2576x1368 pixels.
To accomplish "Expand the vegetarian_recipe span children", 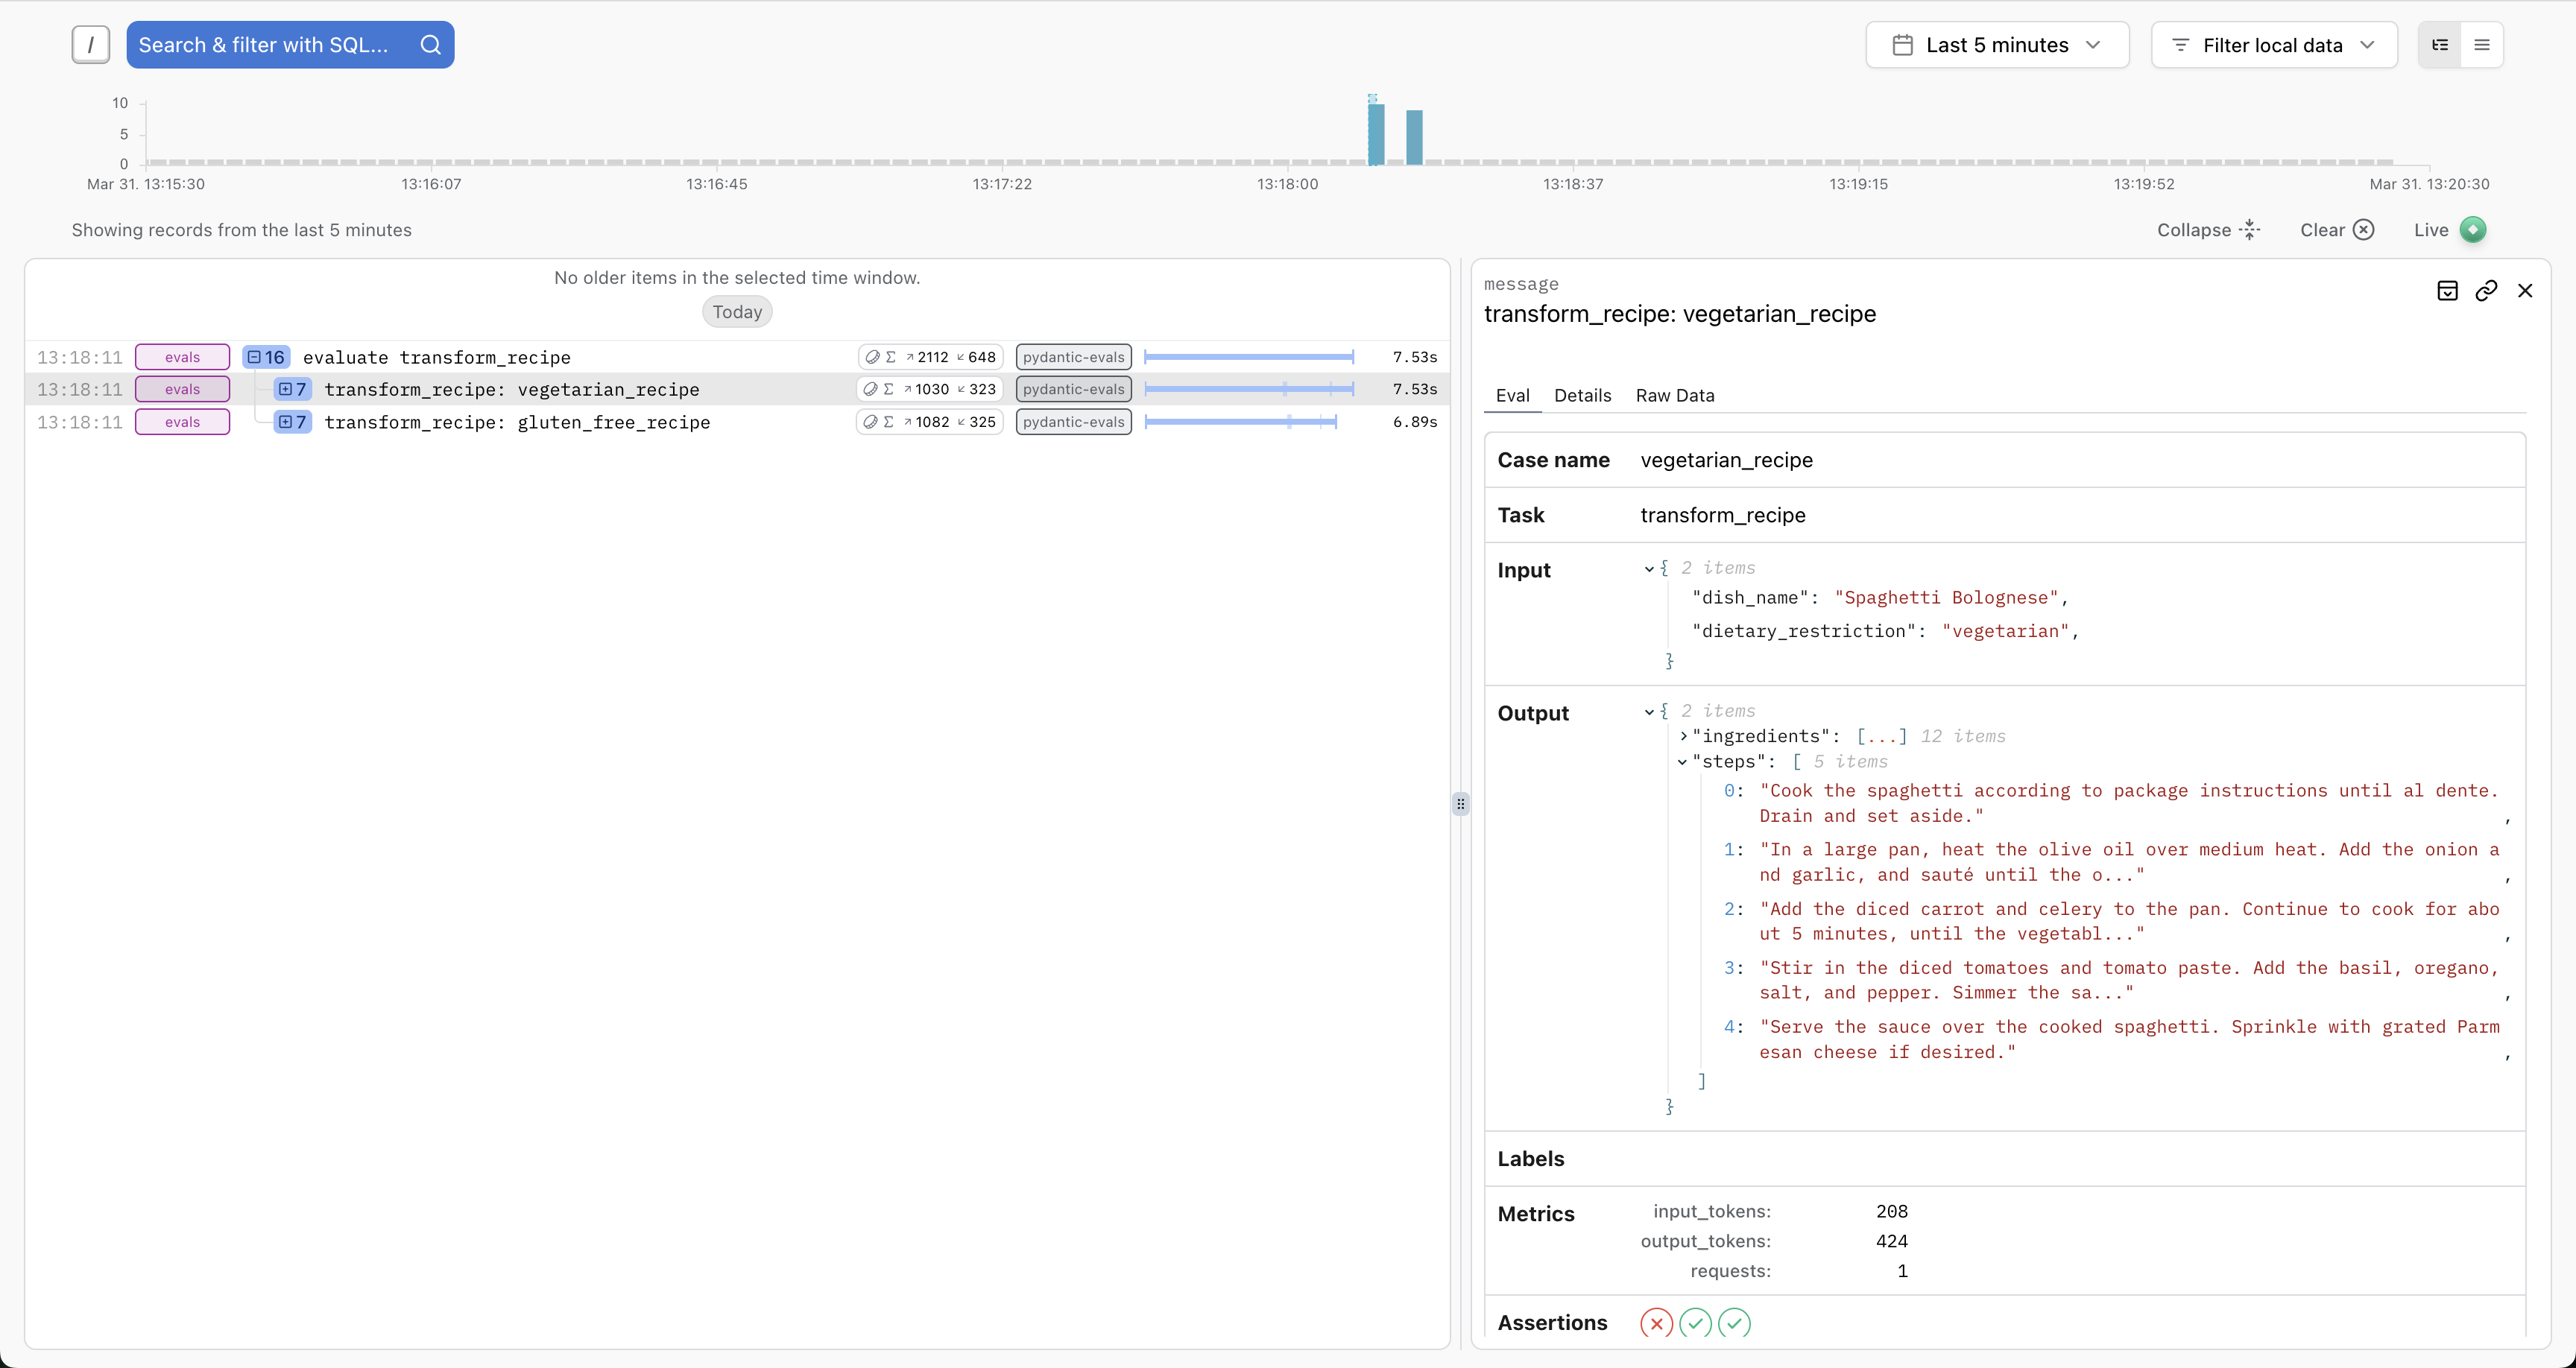I will tap(285, 389).
